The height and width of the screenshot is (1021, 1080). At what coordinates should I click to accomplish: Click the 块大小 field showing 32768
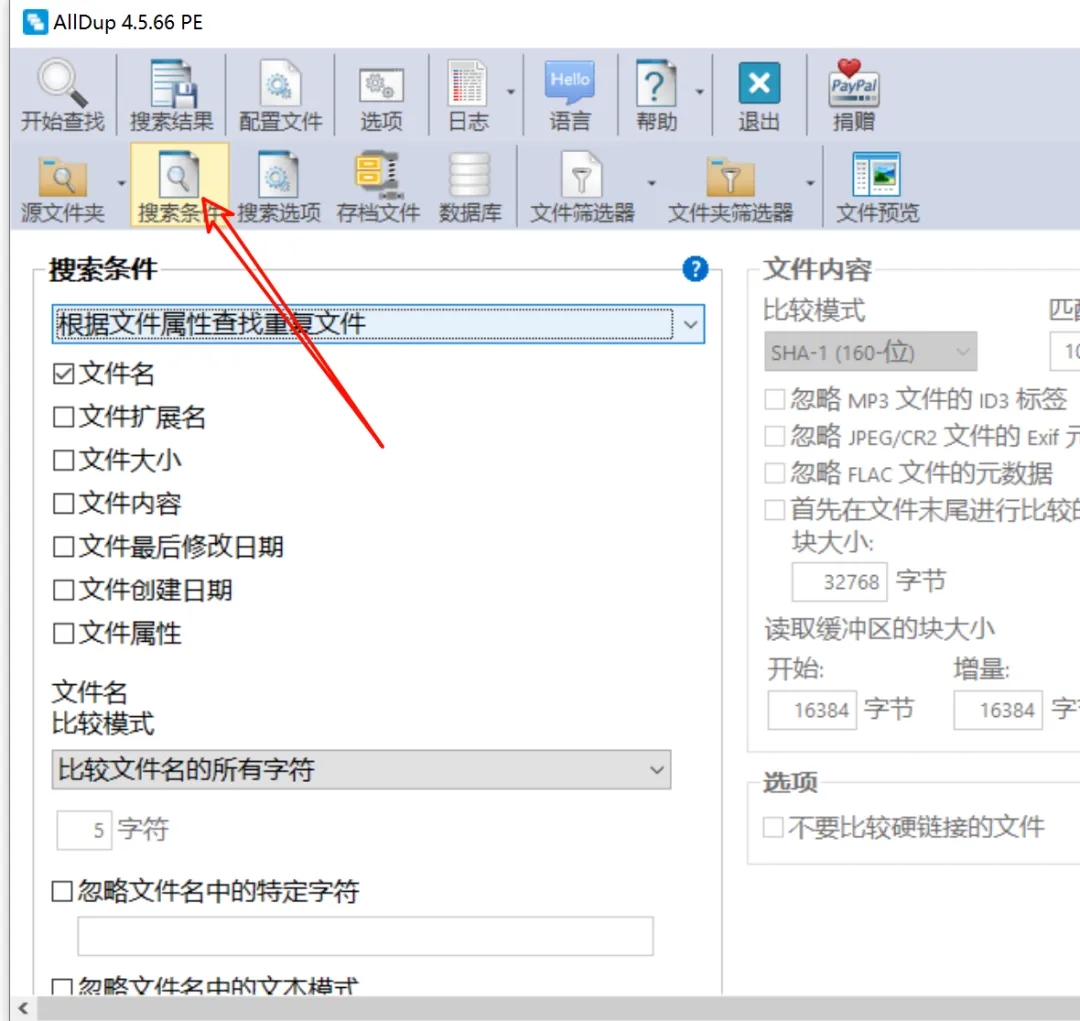pos(839,582)
